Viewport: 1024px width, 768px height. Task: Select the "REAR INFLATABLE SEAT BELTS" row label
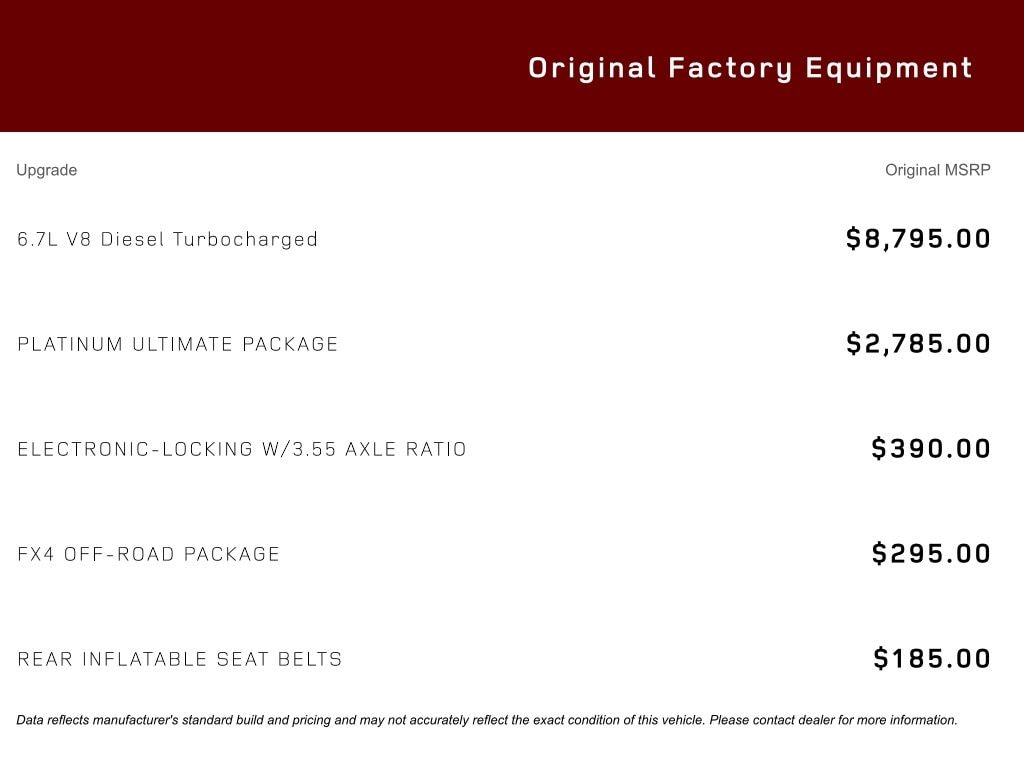pyautogui.click(x=180, y=660)
